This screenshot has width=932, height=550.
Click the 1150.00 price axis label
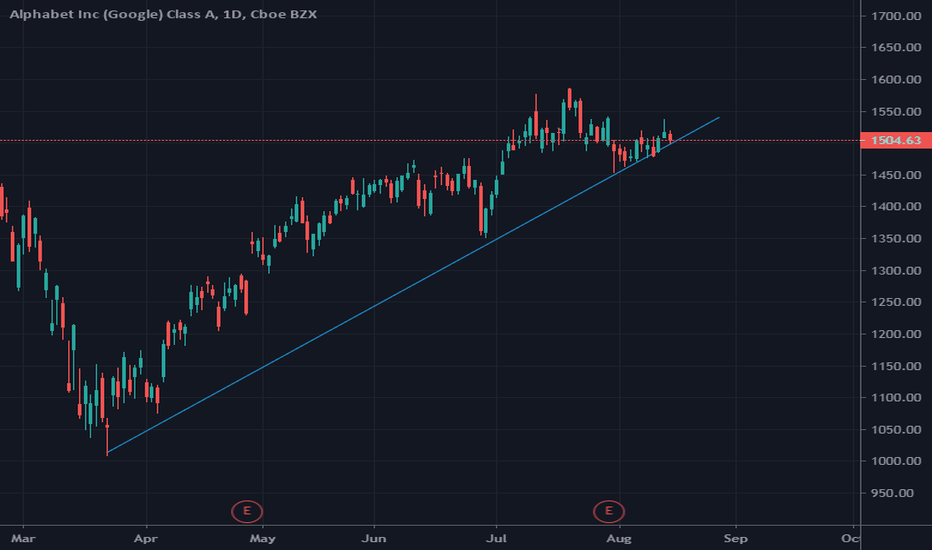click(896, 366)
